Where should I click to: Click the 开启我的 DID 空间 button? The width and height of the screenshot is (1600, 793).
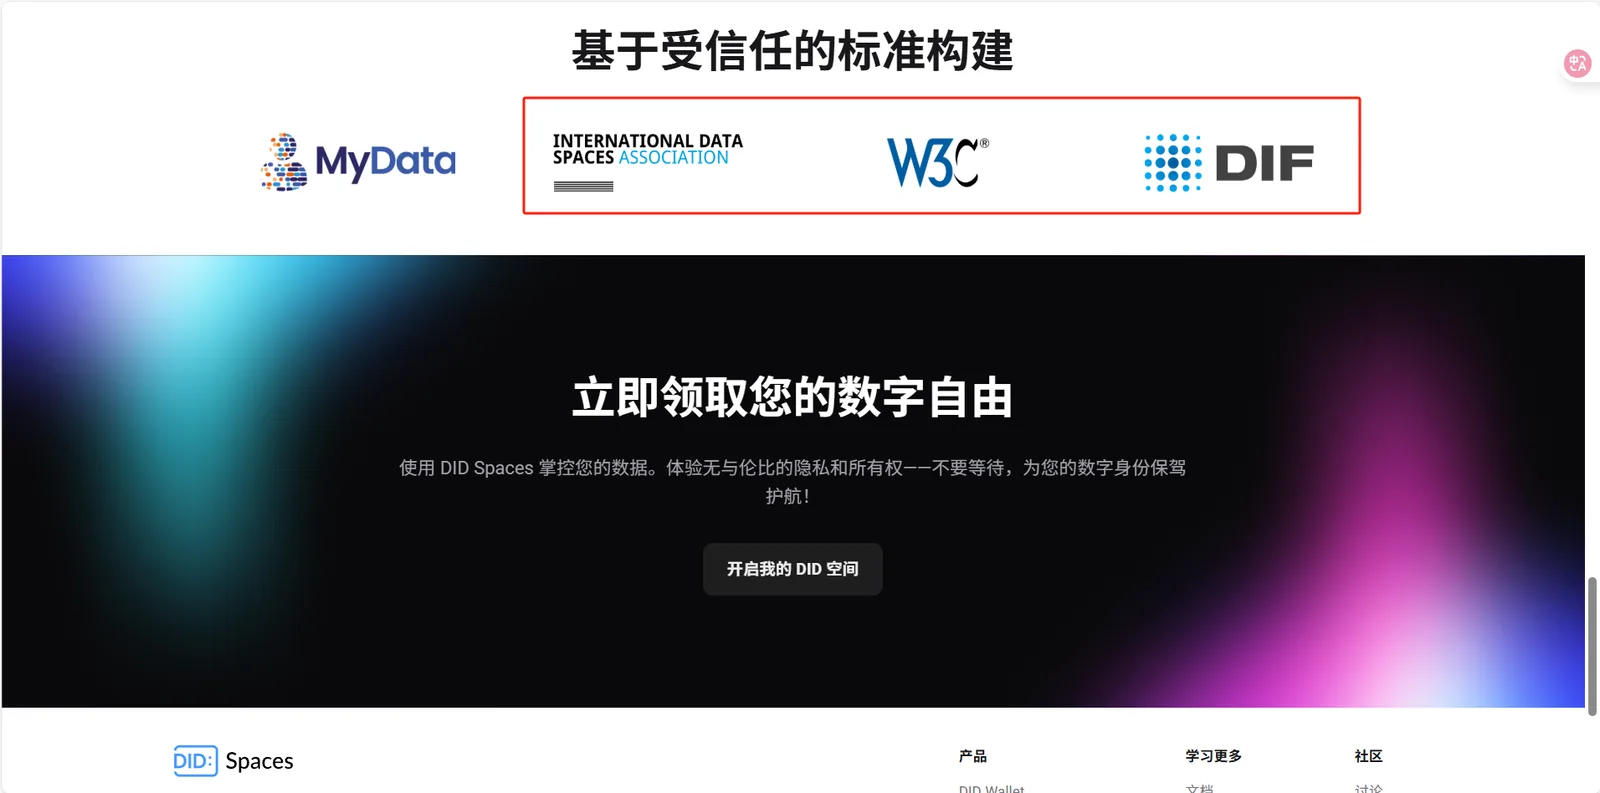coord(793,569)
